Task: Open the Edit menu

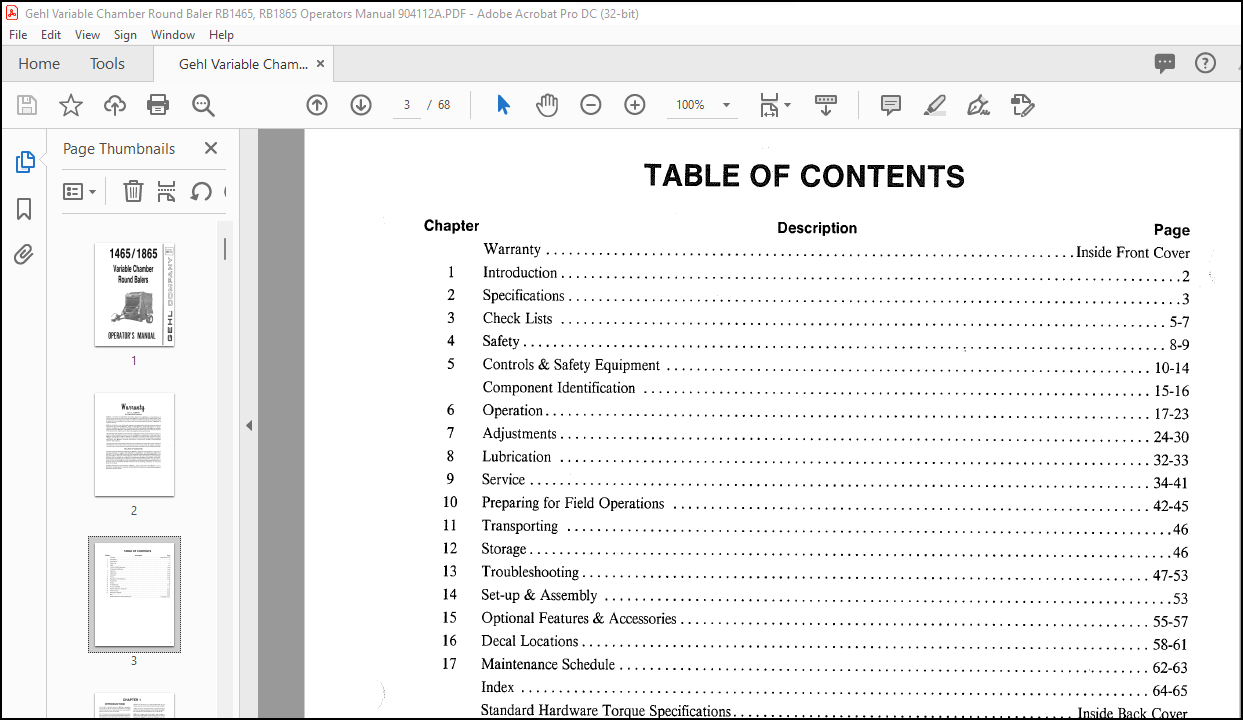Action: 51,34
